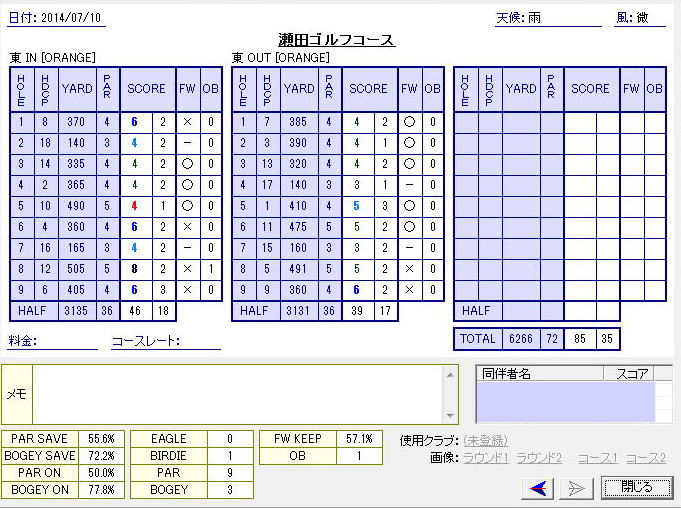The width and height of the screenshot is (681, 508).
Task: Click the third table SCORE header
Action: pyautogui.click(x=592, y=89)
